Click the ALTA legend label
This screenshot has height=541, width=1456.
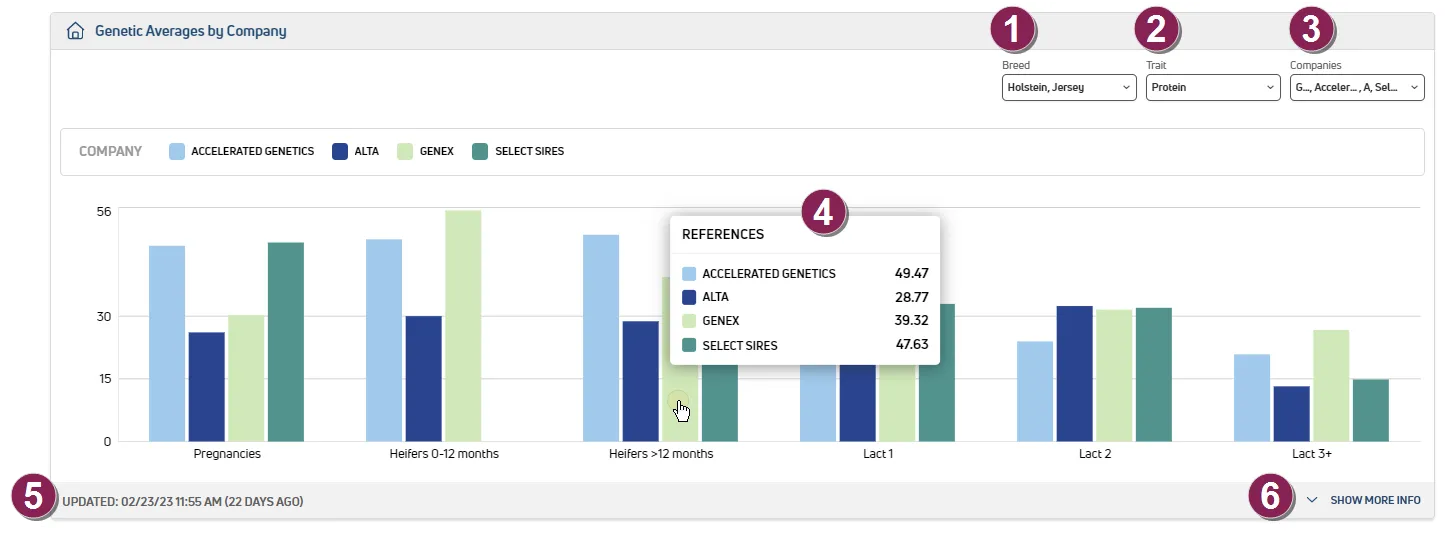click(x=366, y=152)
